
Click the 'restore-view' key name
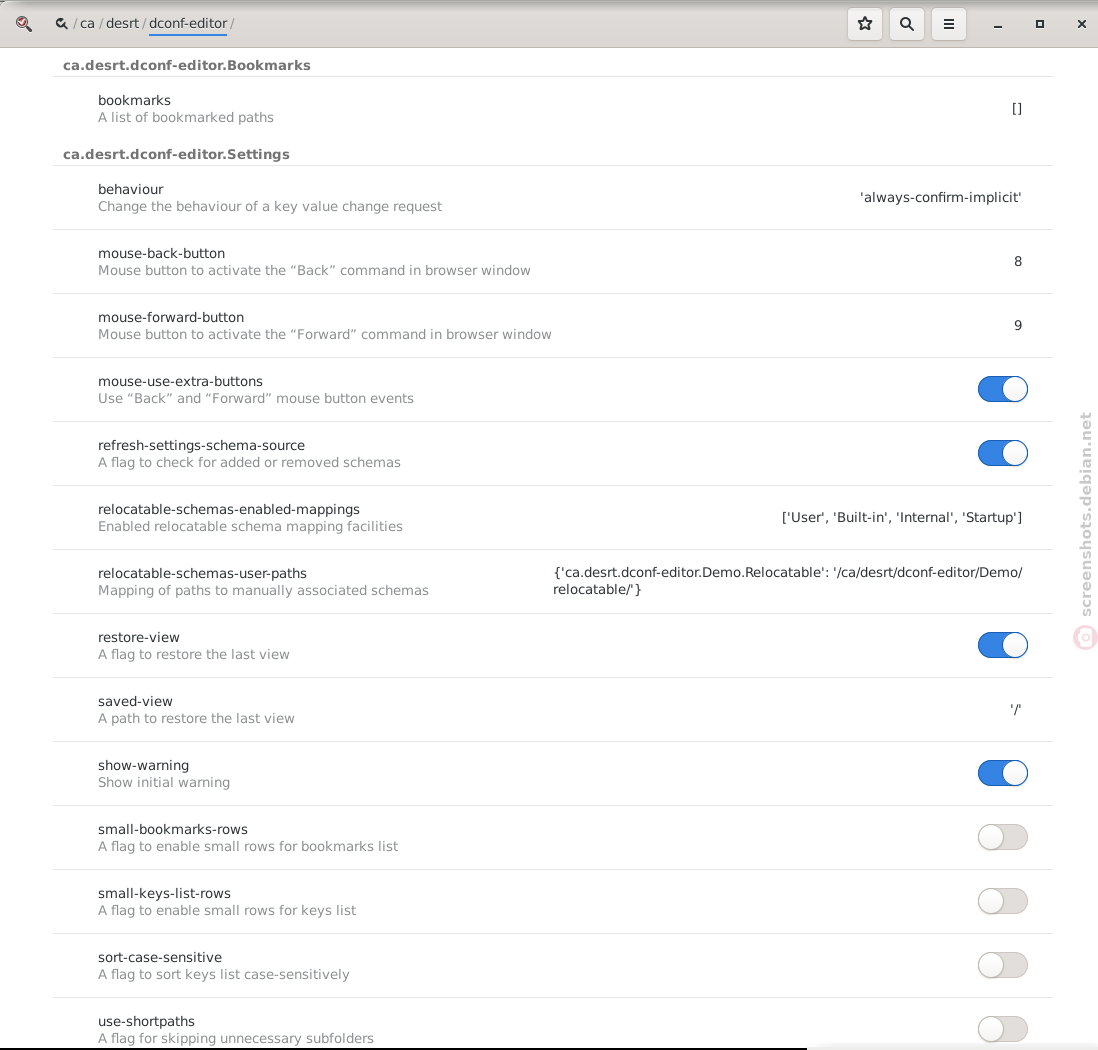tap(139, 637)
